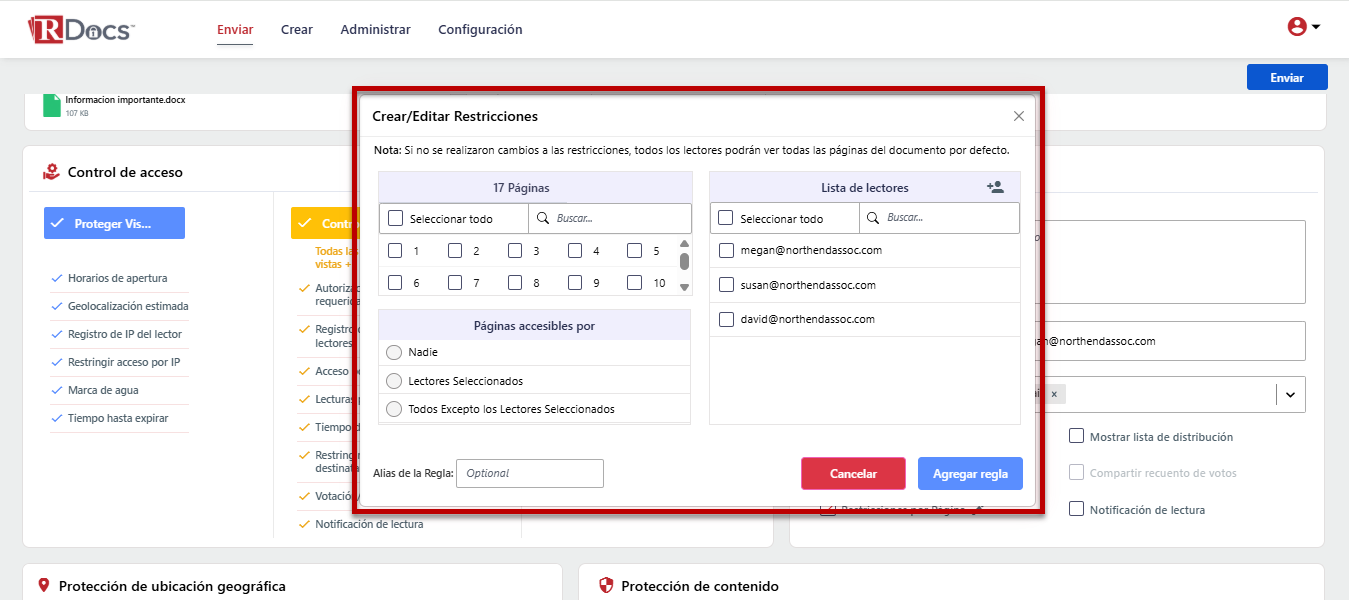
Task: Click the Protección de contenido shield icon
Action: coord(605,586)
